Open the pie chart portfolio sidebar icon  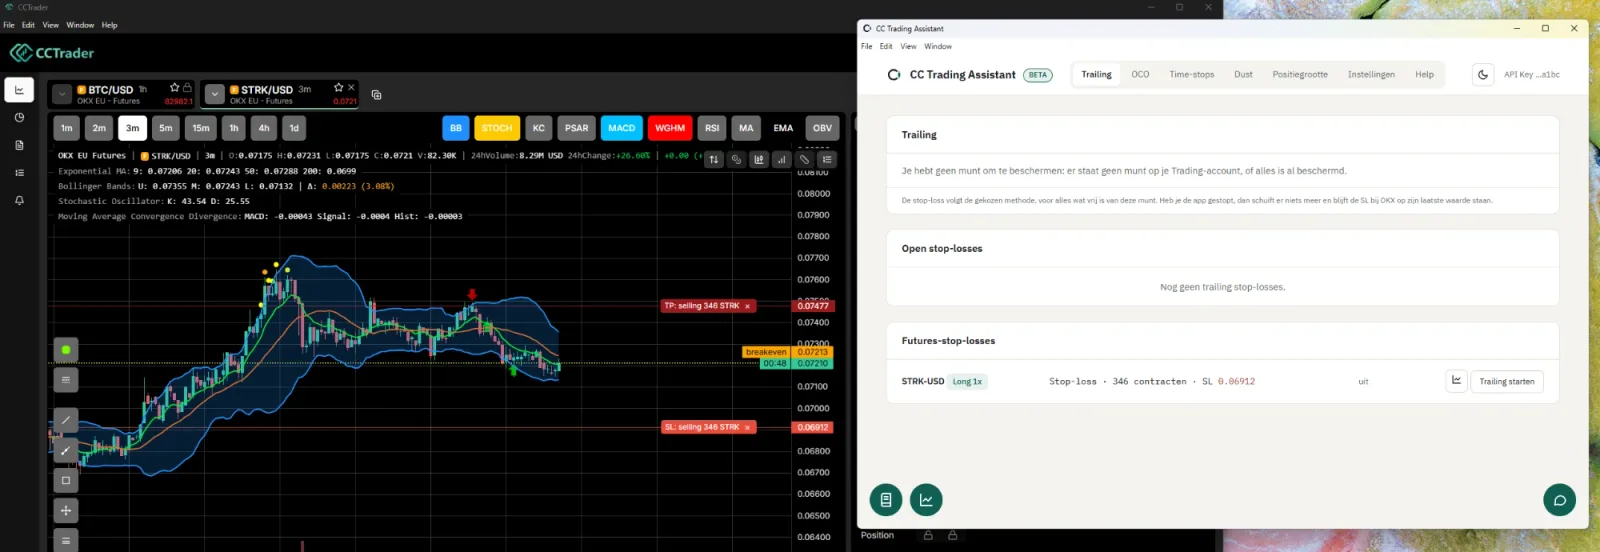(x=19, y=117)
